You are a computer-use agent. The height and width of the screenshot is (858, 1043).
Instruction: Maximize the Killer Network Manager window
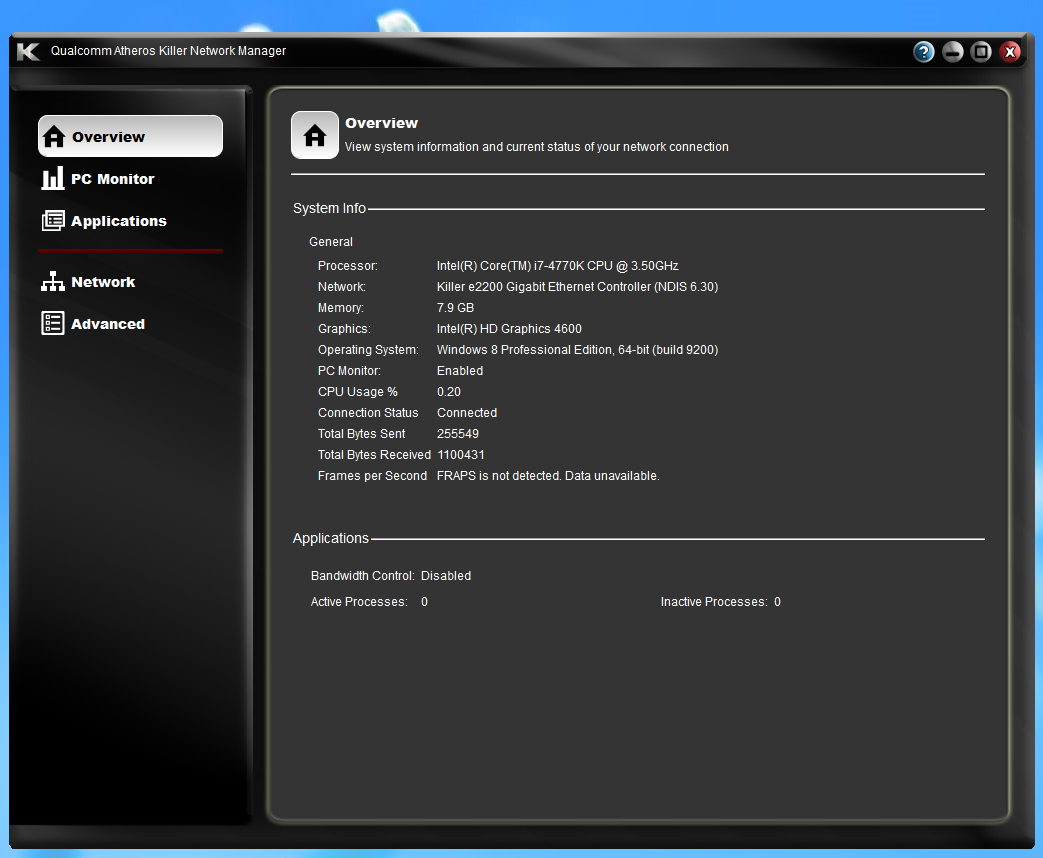coord(981,51)
